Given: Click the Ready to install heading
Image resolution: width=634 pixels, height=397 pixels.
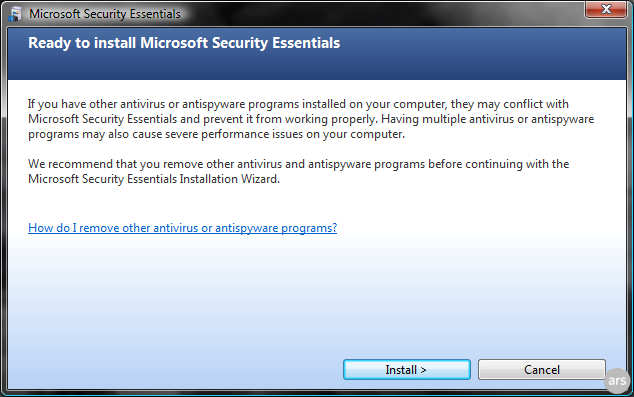Looking at the screenshot, I should pos(184,43).
